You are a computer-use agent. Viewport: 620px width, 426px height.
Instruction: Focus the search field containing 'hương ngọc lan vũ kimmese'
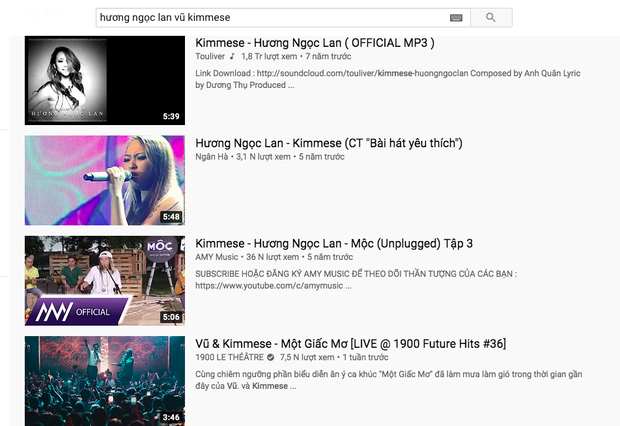[x=283, y=17]
